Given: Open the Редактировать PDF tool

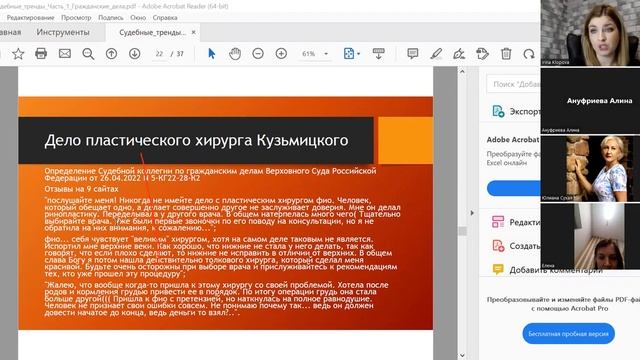Looking at the screenshot, I should (x=516, y=222).
